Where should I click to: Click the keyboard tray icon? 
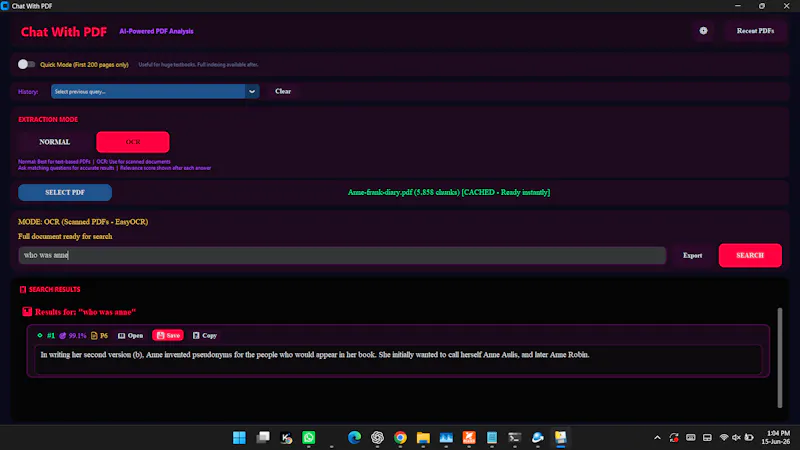(x=690, y=437)
